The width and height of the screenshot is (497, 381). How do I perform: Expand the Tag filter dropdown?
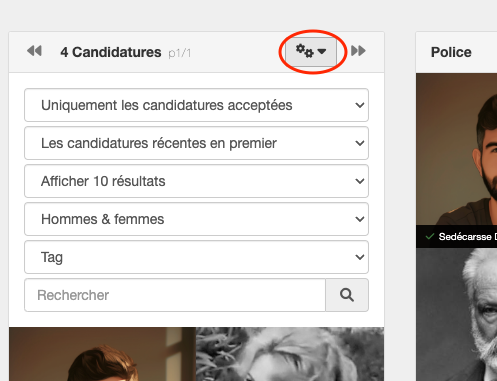click(196, 257)
